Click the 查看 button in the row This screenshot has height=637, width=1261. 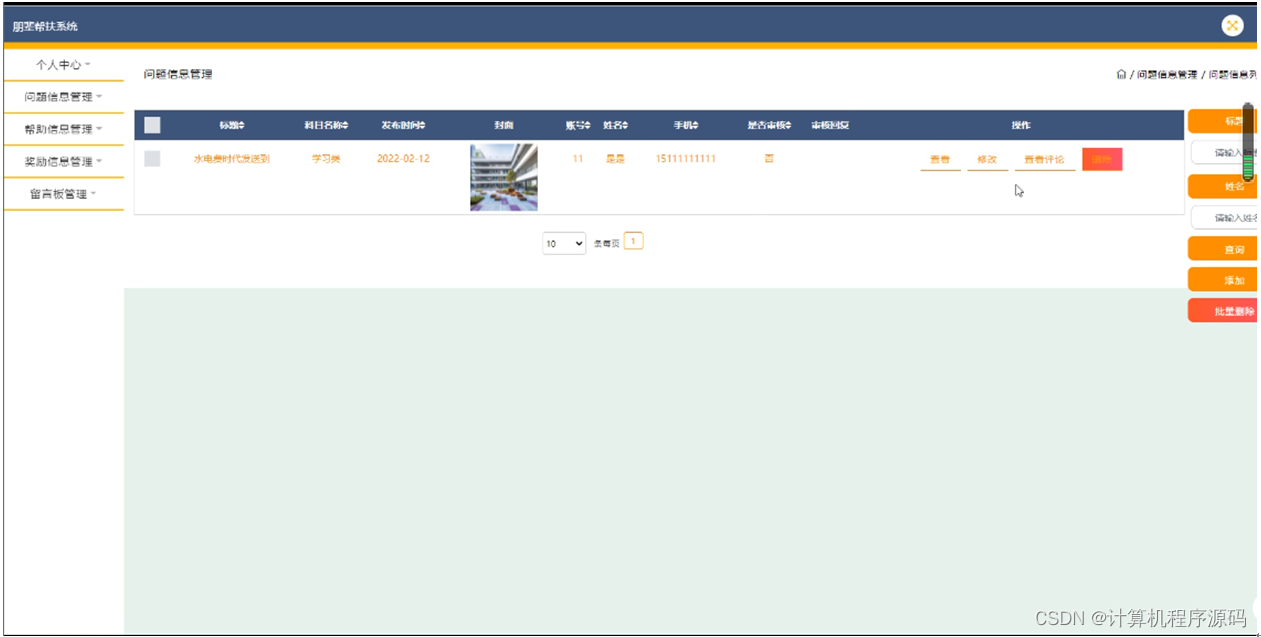tap(940, 160)
